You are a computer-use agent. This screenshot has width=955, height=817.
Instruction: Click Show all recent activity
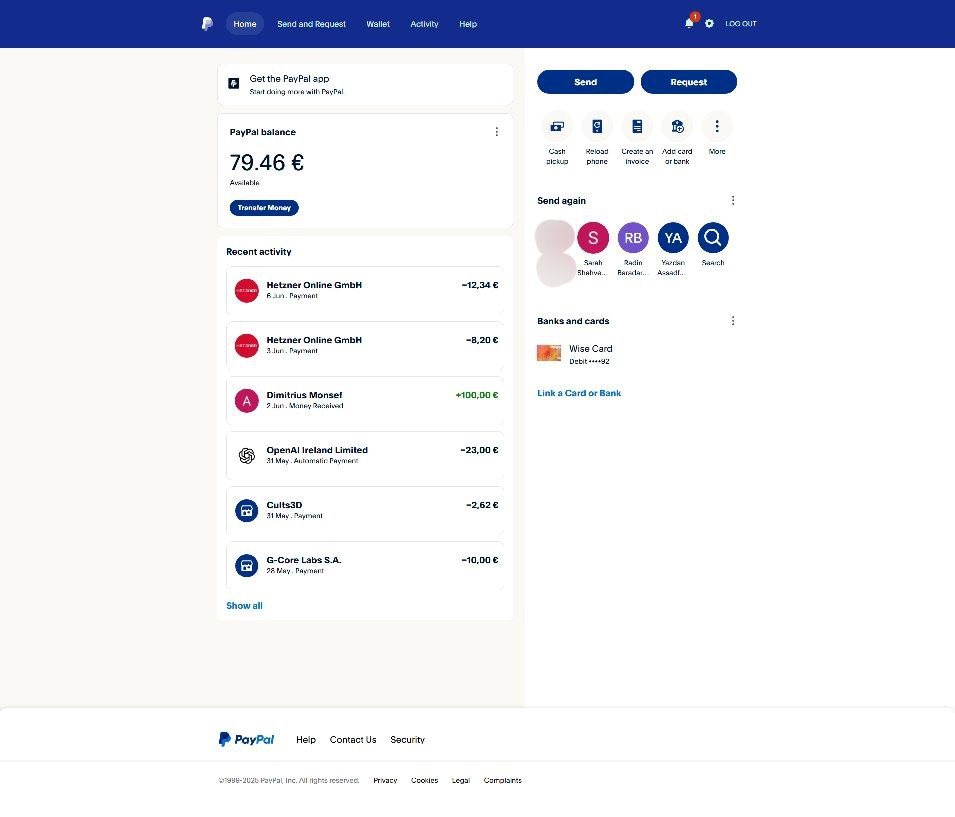[244, 606]
